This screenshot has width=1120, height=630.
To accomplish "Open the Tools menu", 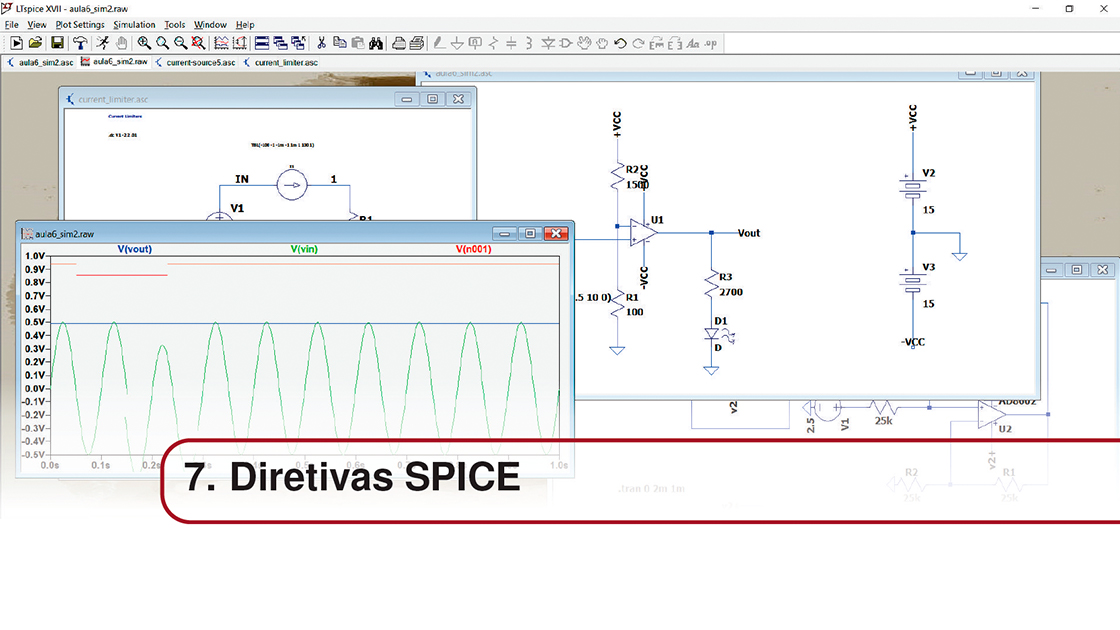I will coord(174,24).
